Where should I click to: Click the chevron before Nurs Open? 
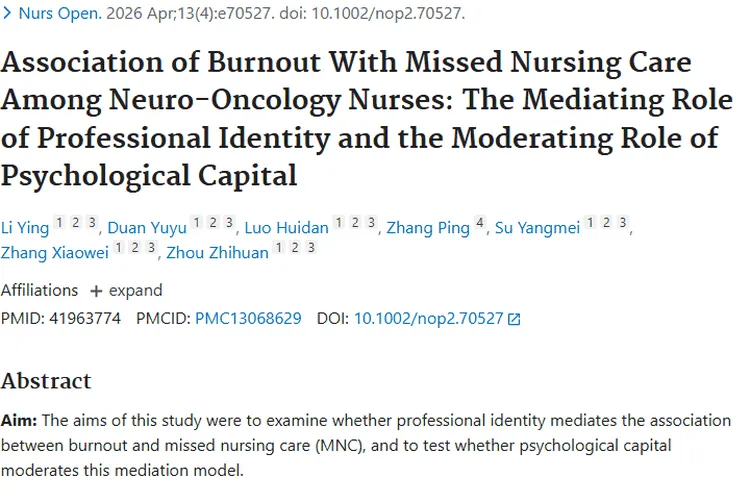(8, 15)
